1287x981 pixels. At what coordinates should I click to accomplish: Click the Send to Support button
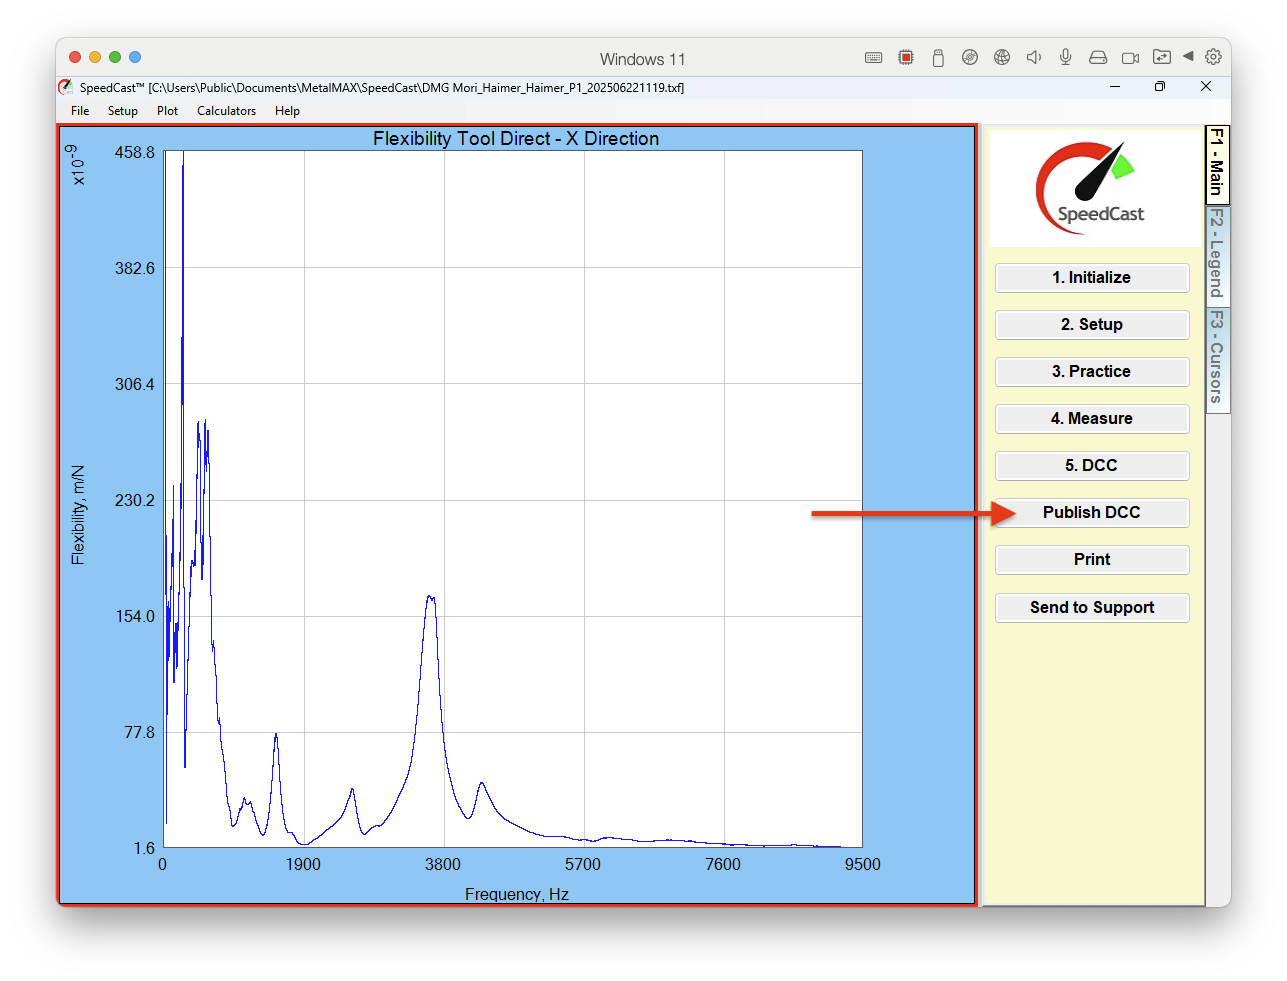click(x=1092, y=608)
